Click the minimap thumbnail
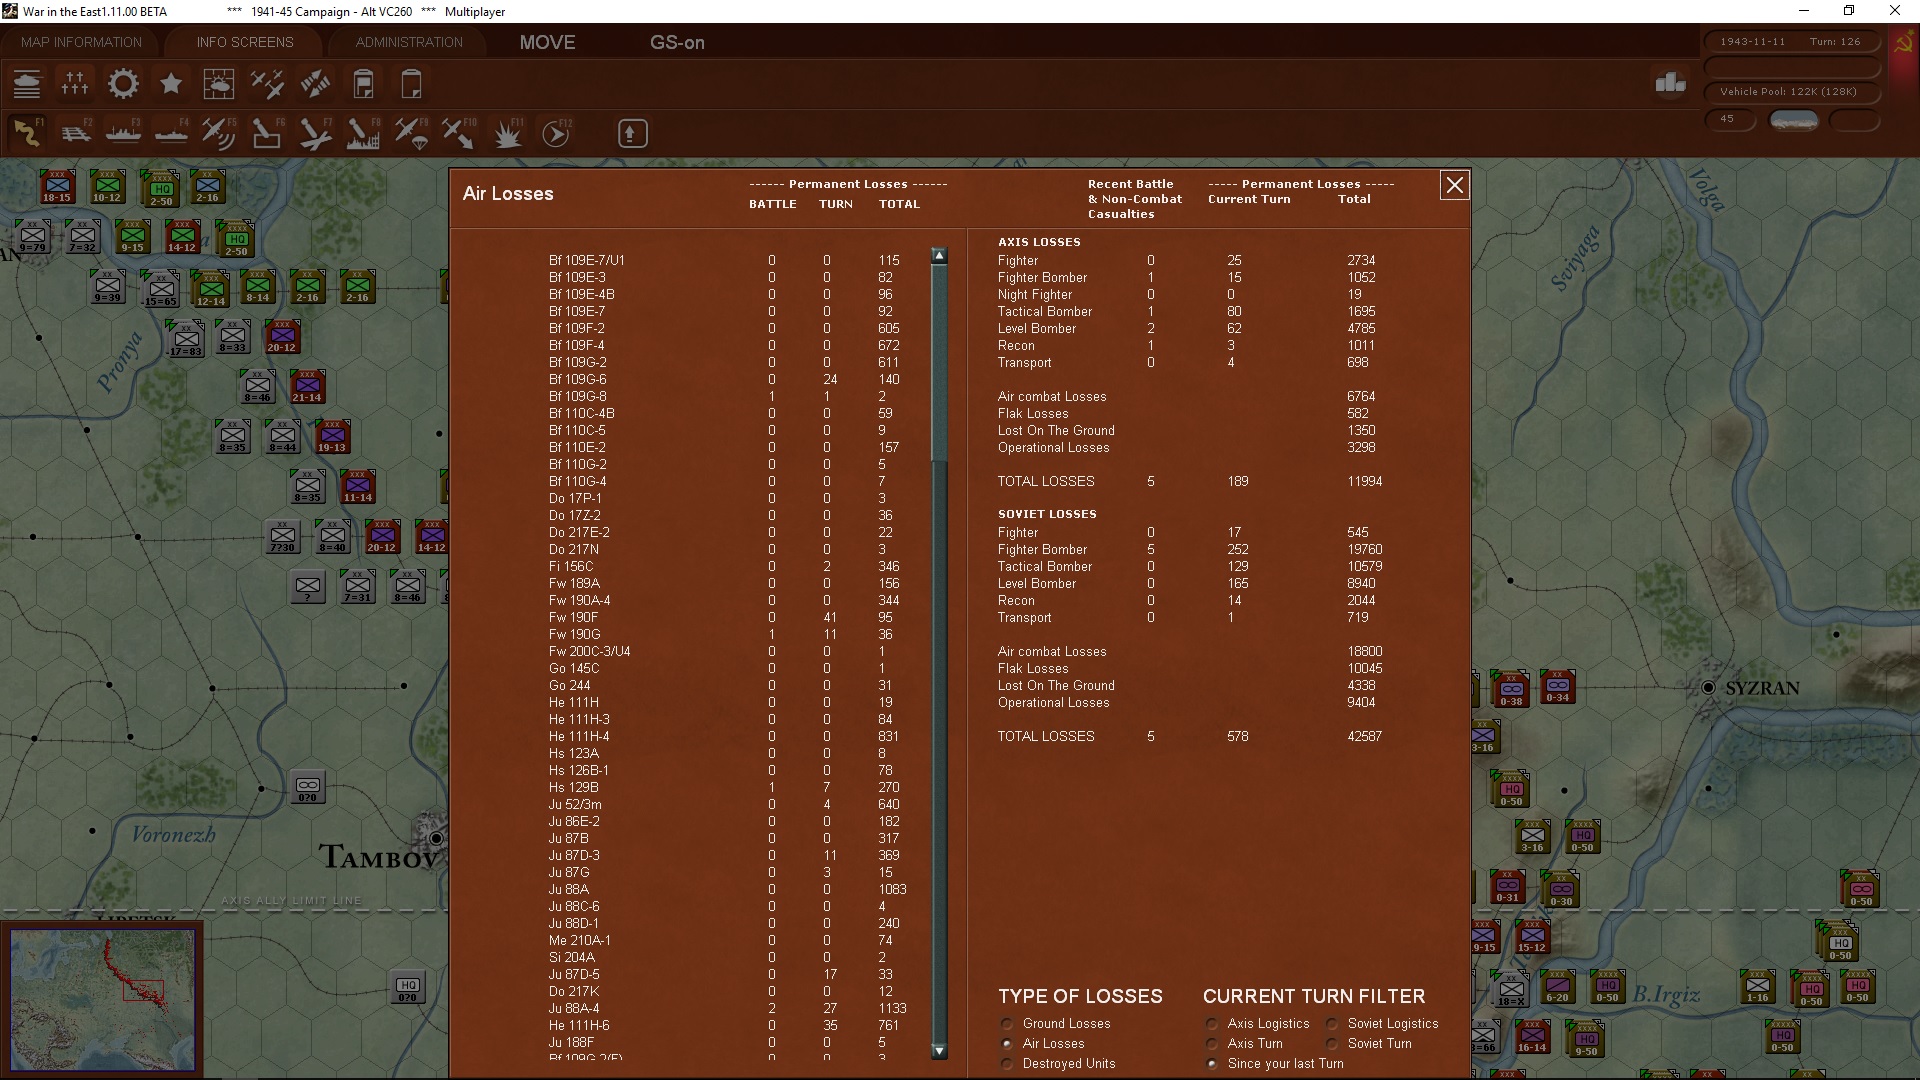This screenshot has width=1920, height=1080. pyautogui.click(x=103, y=998)
